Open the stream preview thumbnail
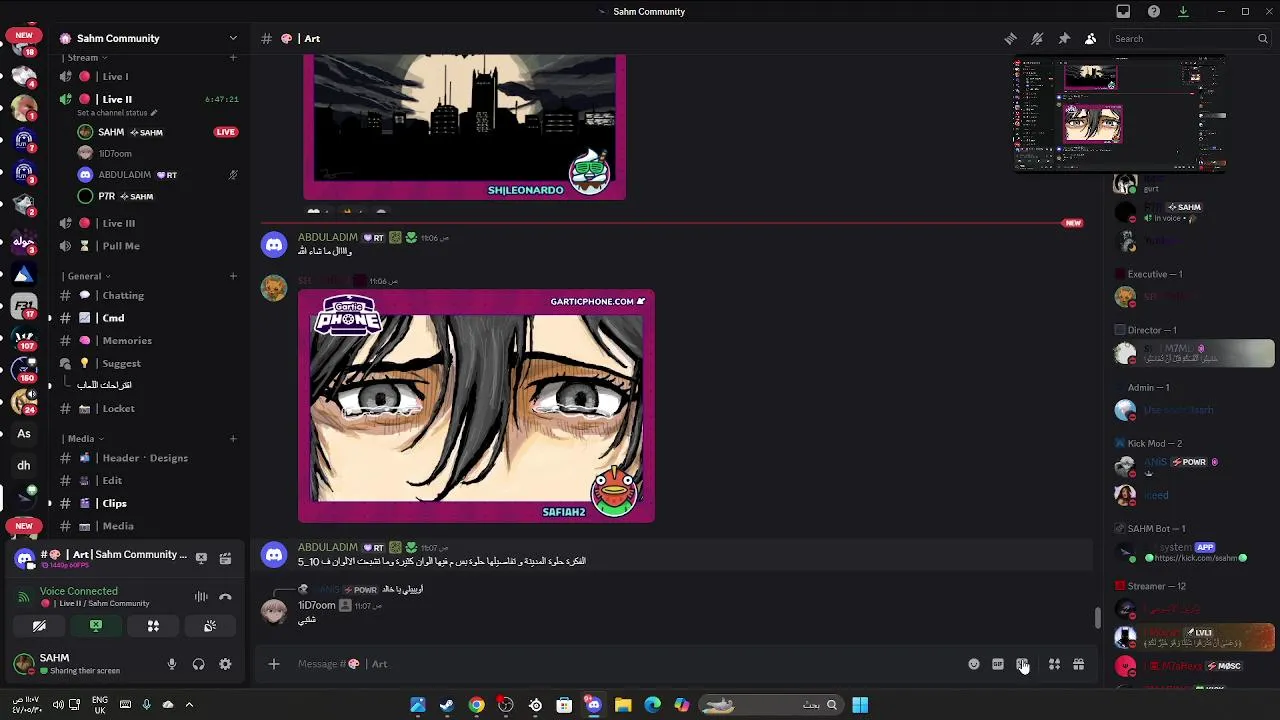 click(1120, 114)
